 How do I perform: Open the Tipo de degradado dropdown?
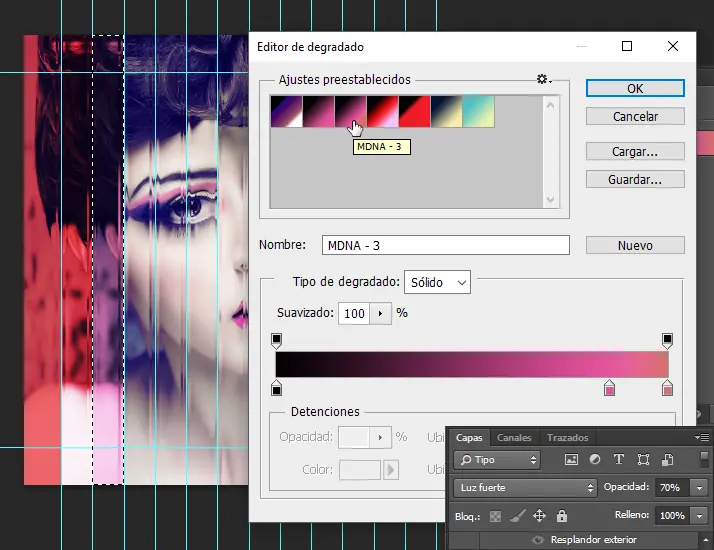(437, 283)
